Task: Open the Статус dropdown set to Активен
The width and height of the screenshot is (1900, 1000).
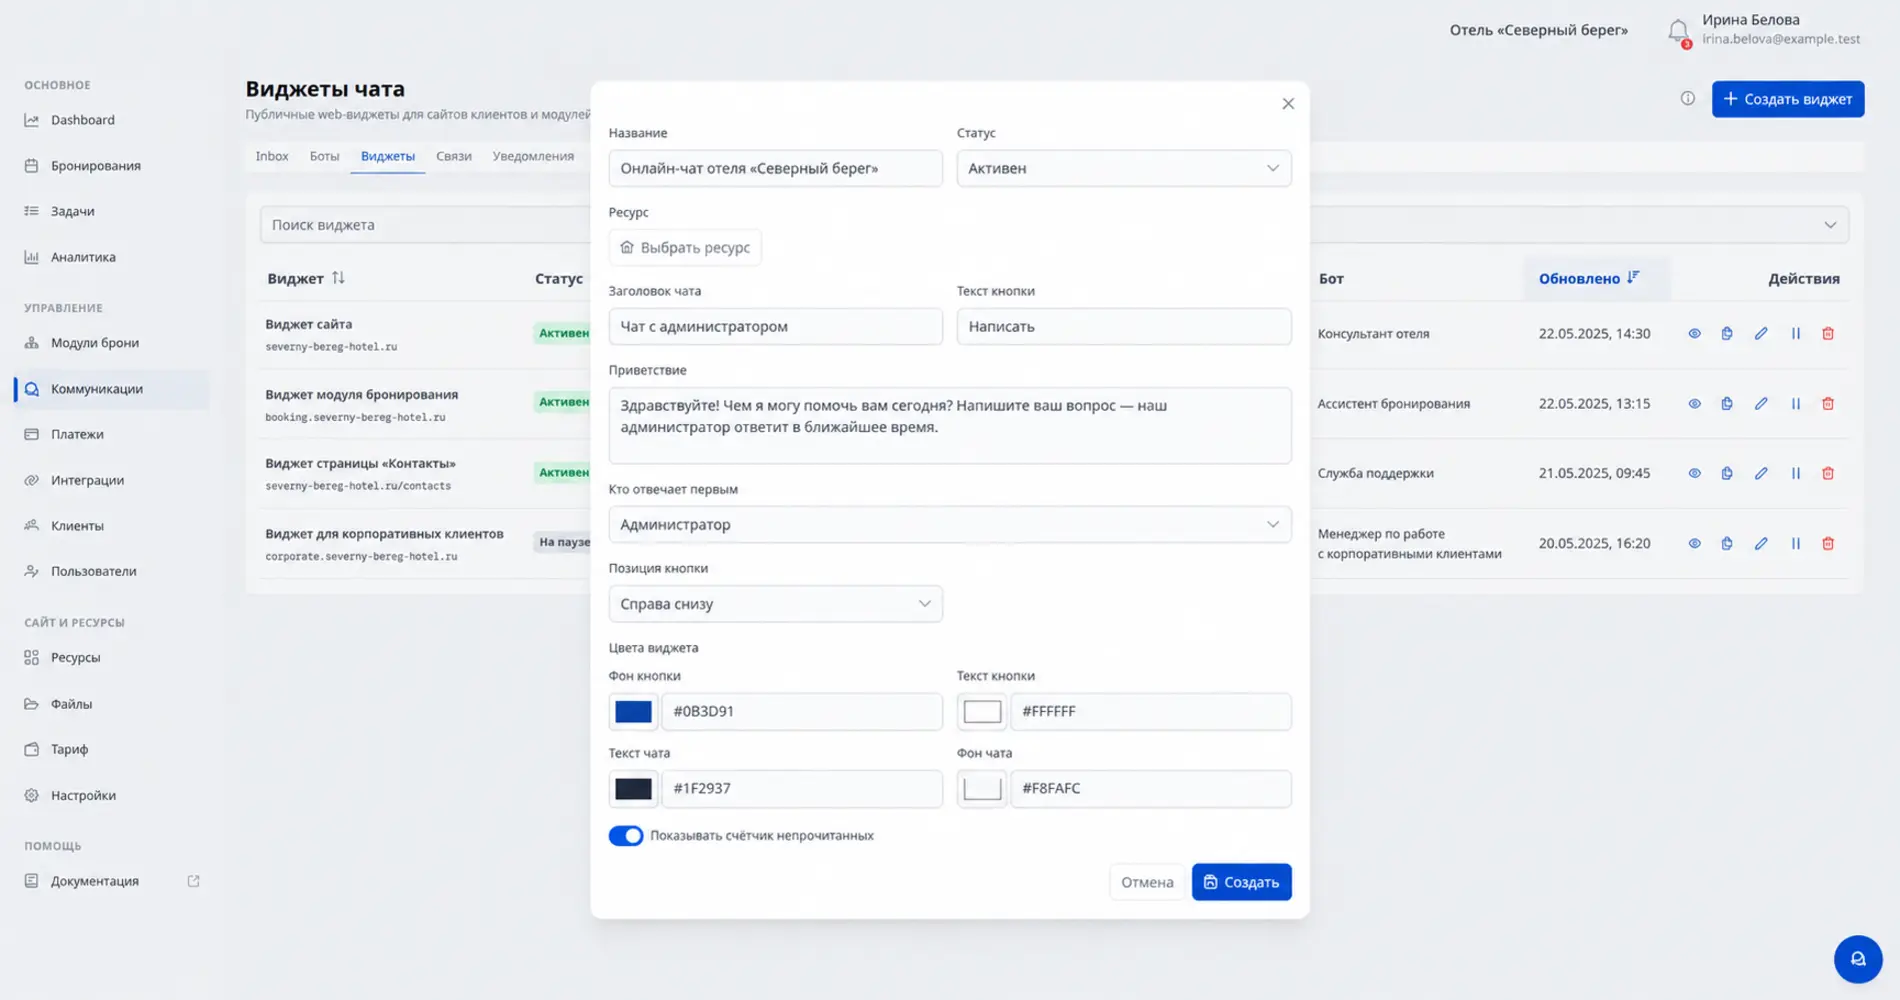Action: click(1124, 168)
